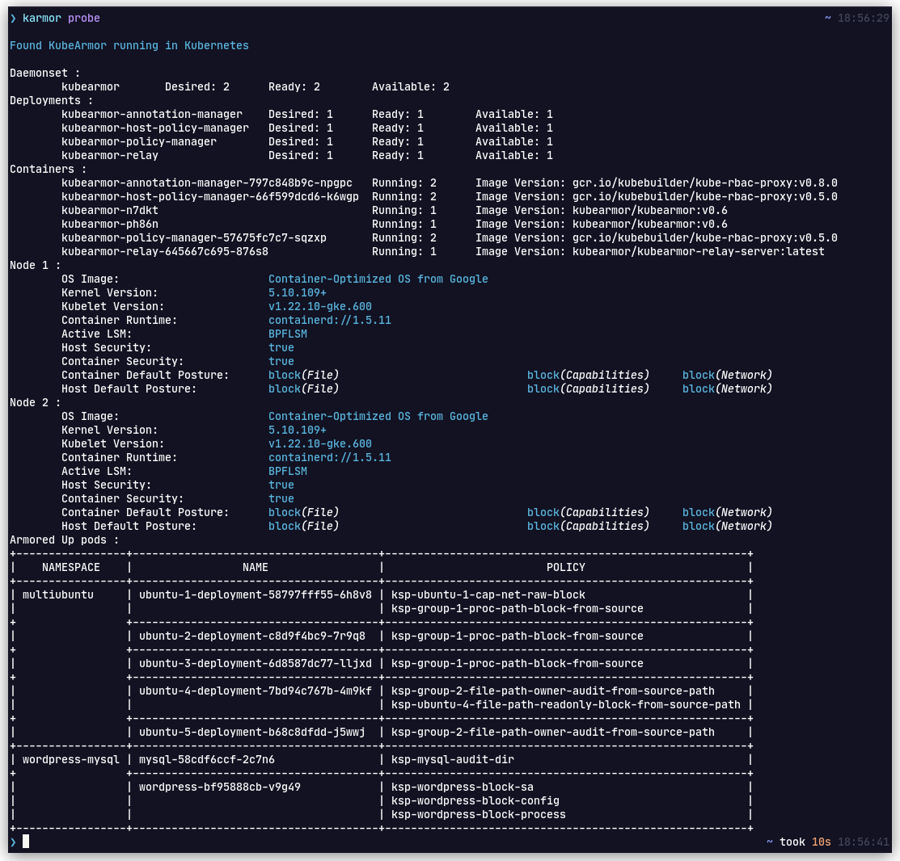Select policy 'ksp-wordpress-block-config'
This screenshot has height=861, width=900.
(475, 801)
